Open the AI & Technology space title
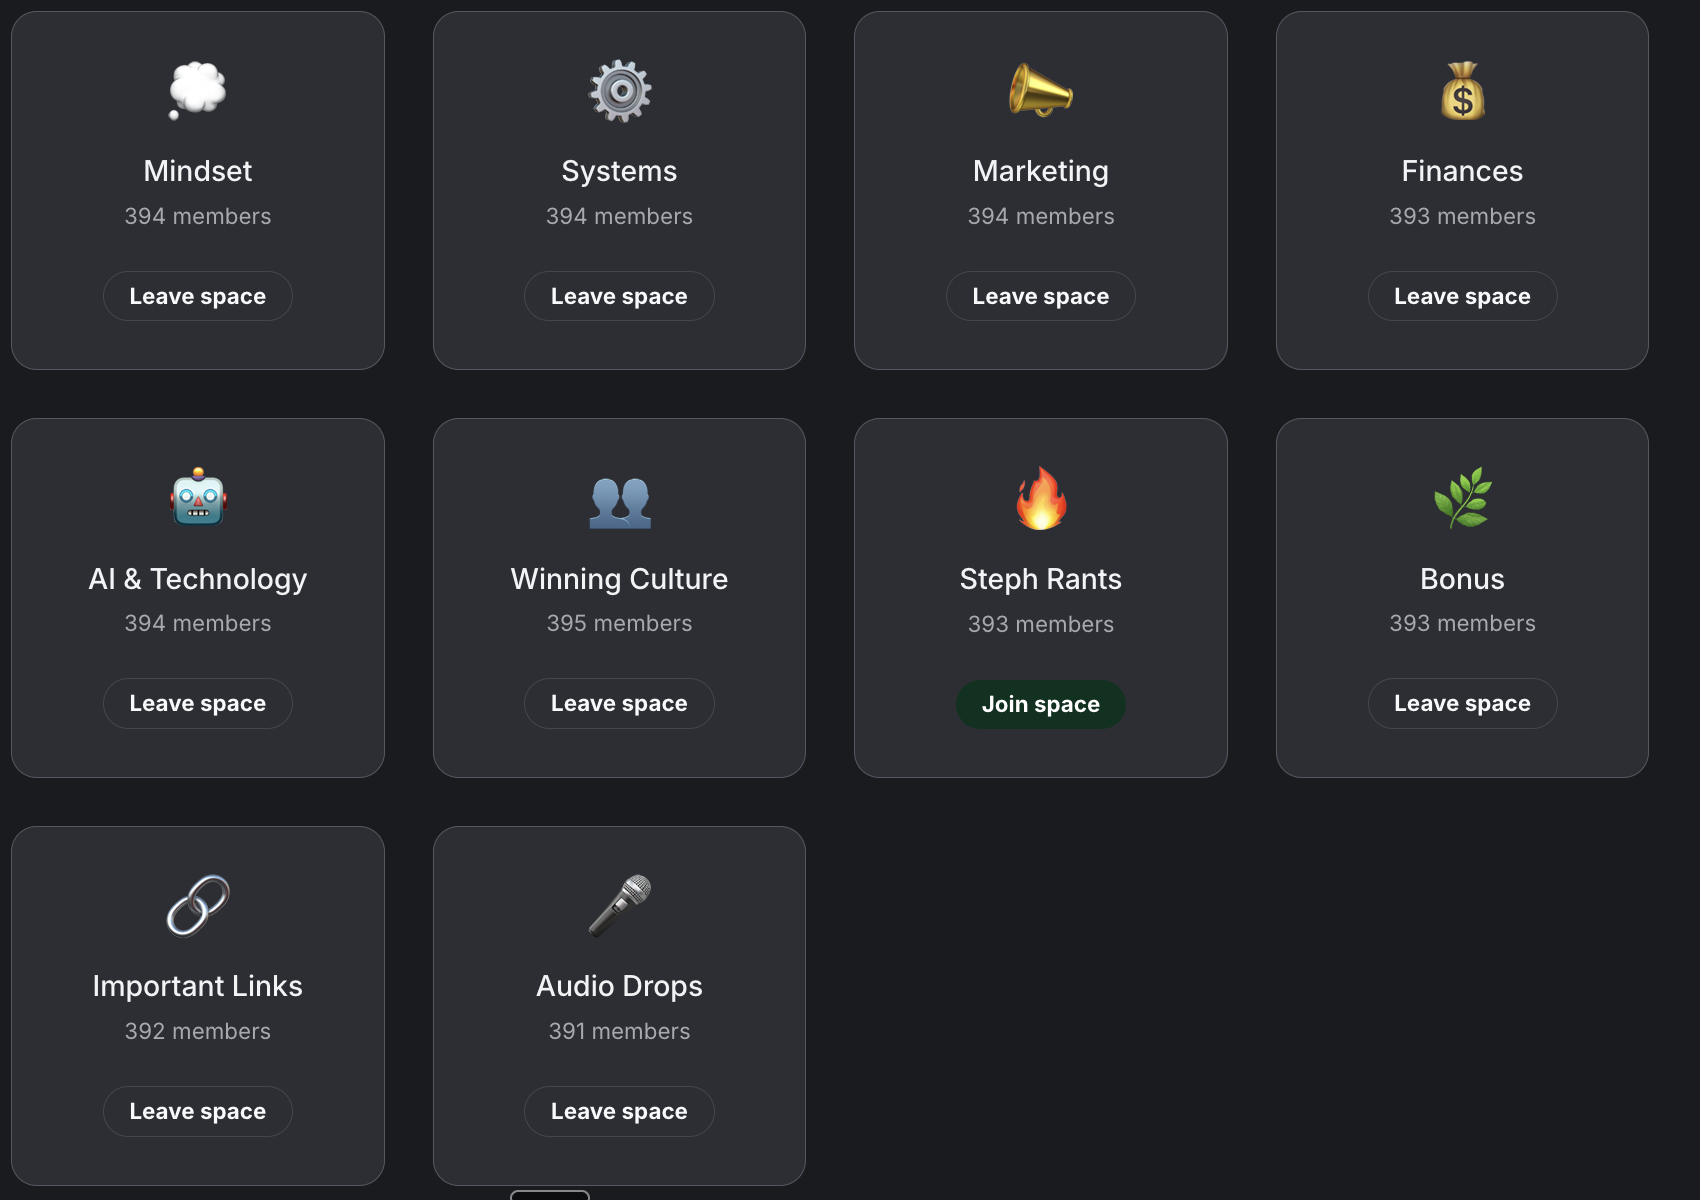Image resolution: width=1700 pixels, height=1200 pixels. tap(198, 579)
